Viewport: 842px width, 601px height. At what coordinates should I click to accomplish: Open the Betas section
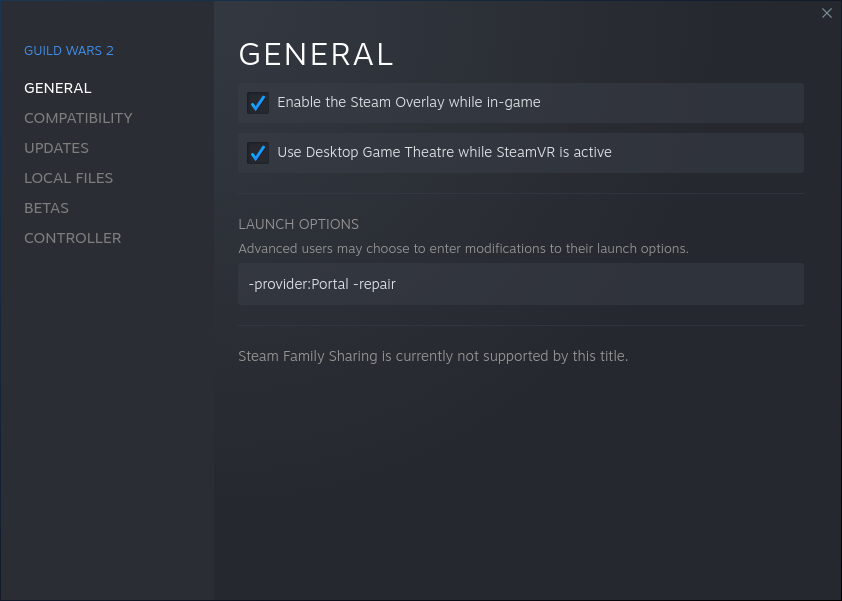[x=46, y=208]
